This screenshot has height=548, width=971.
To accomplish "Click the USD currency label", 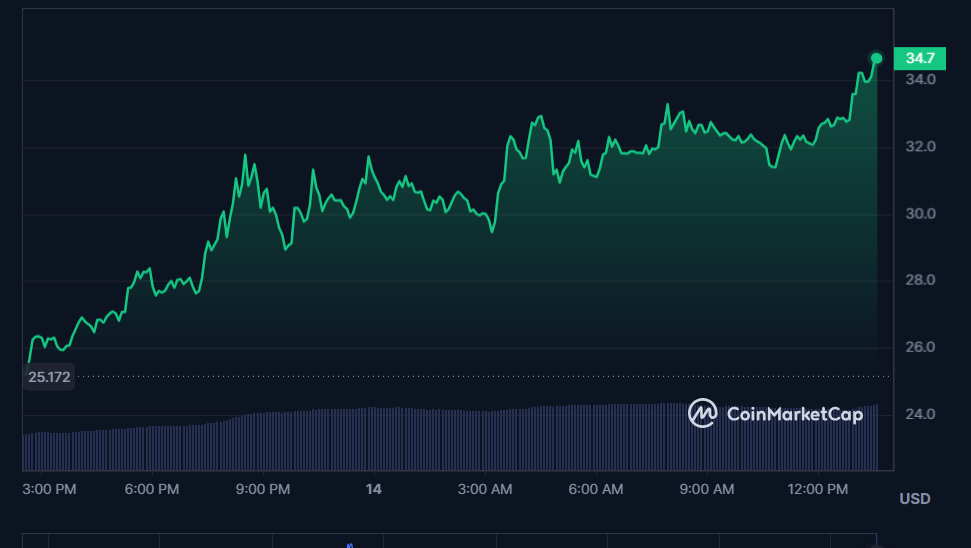I will click(915, 498).
